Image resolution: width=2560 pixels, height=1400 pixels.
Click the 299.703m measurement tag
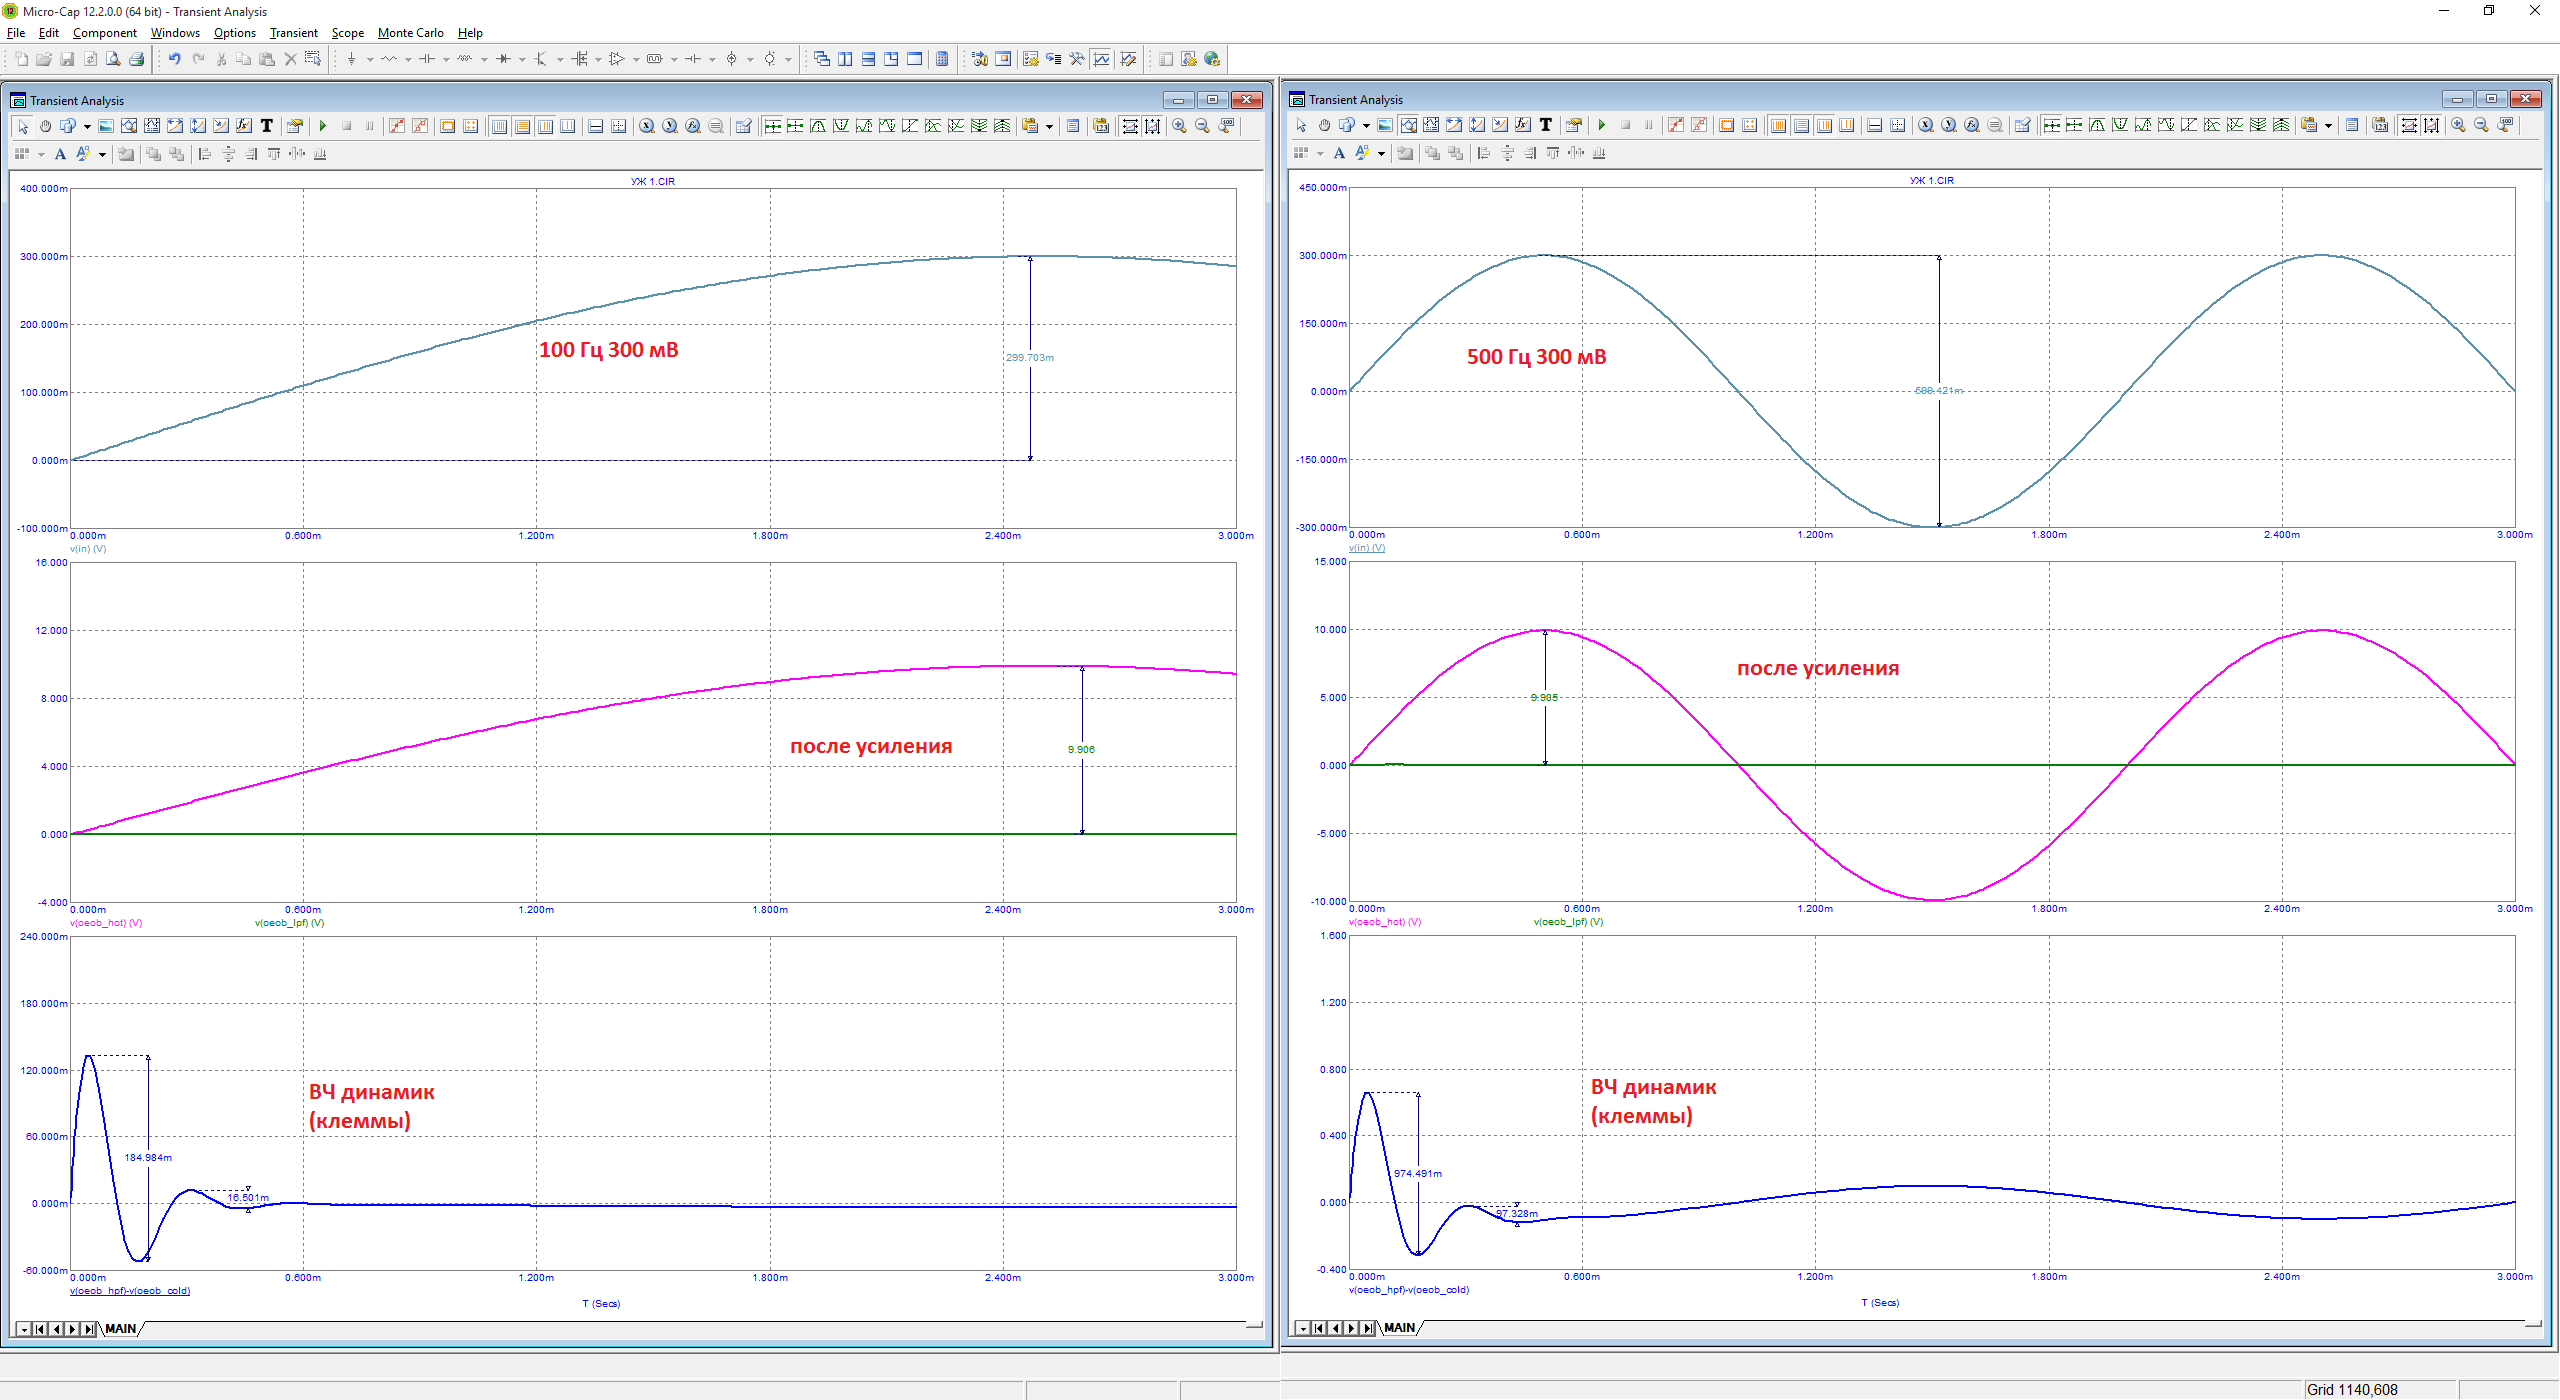1030,358
